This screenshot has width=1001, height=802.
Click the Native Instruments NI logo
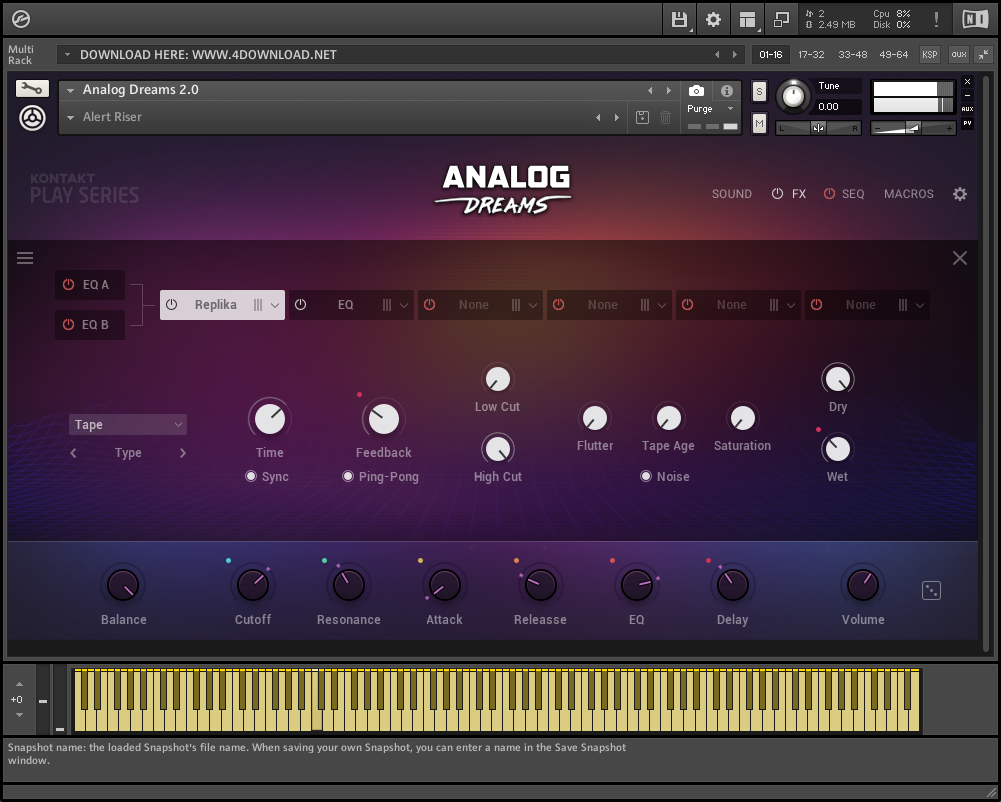click(x=975, y=20)
